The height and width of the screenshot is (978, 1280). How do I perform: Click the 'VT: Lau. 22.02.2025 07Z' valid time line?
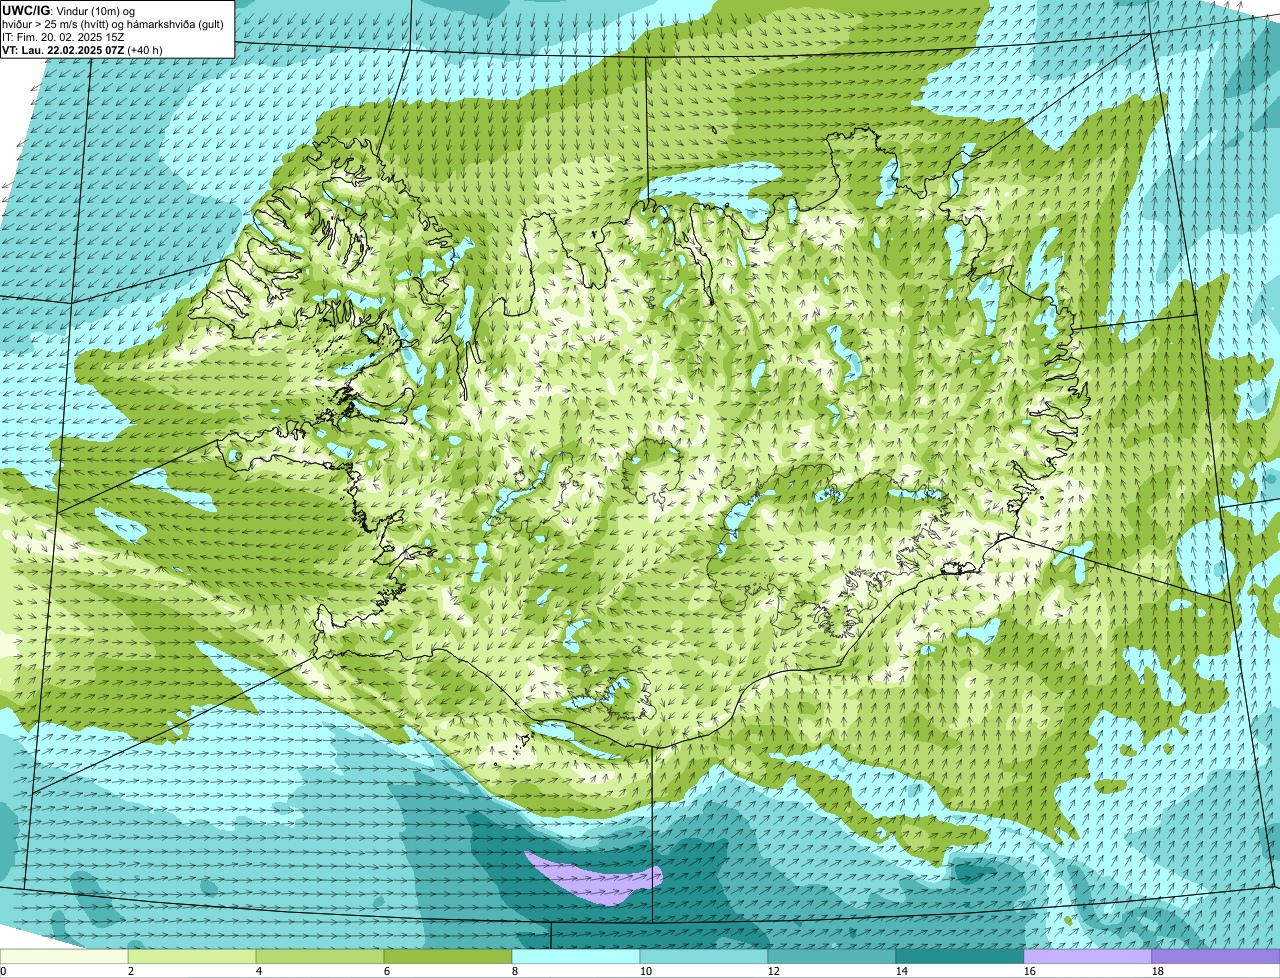point(82,49)
